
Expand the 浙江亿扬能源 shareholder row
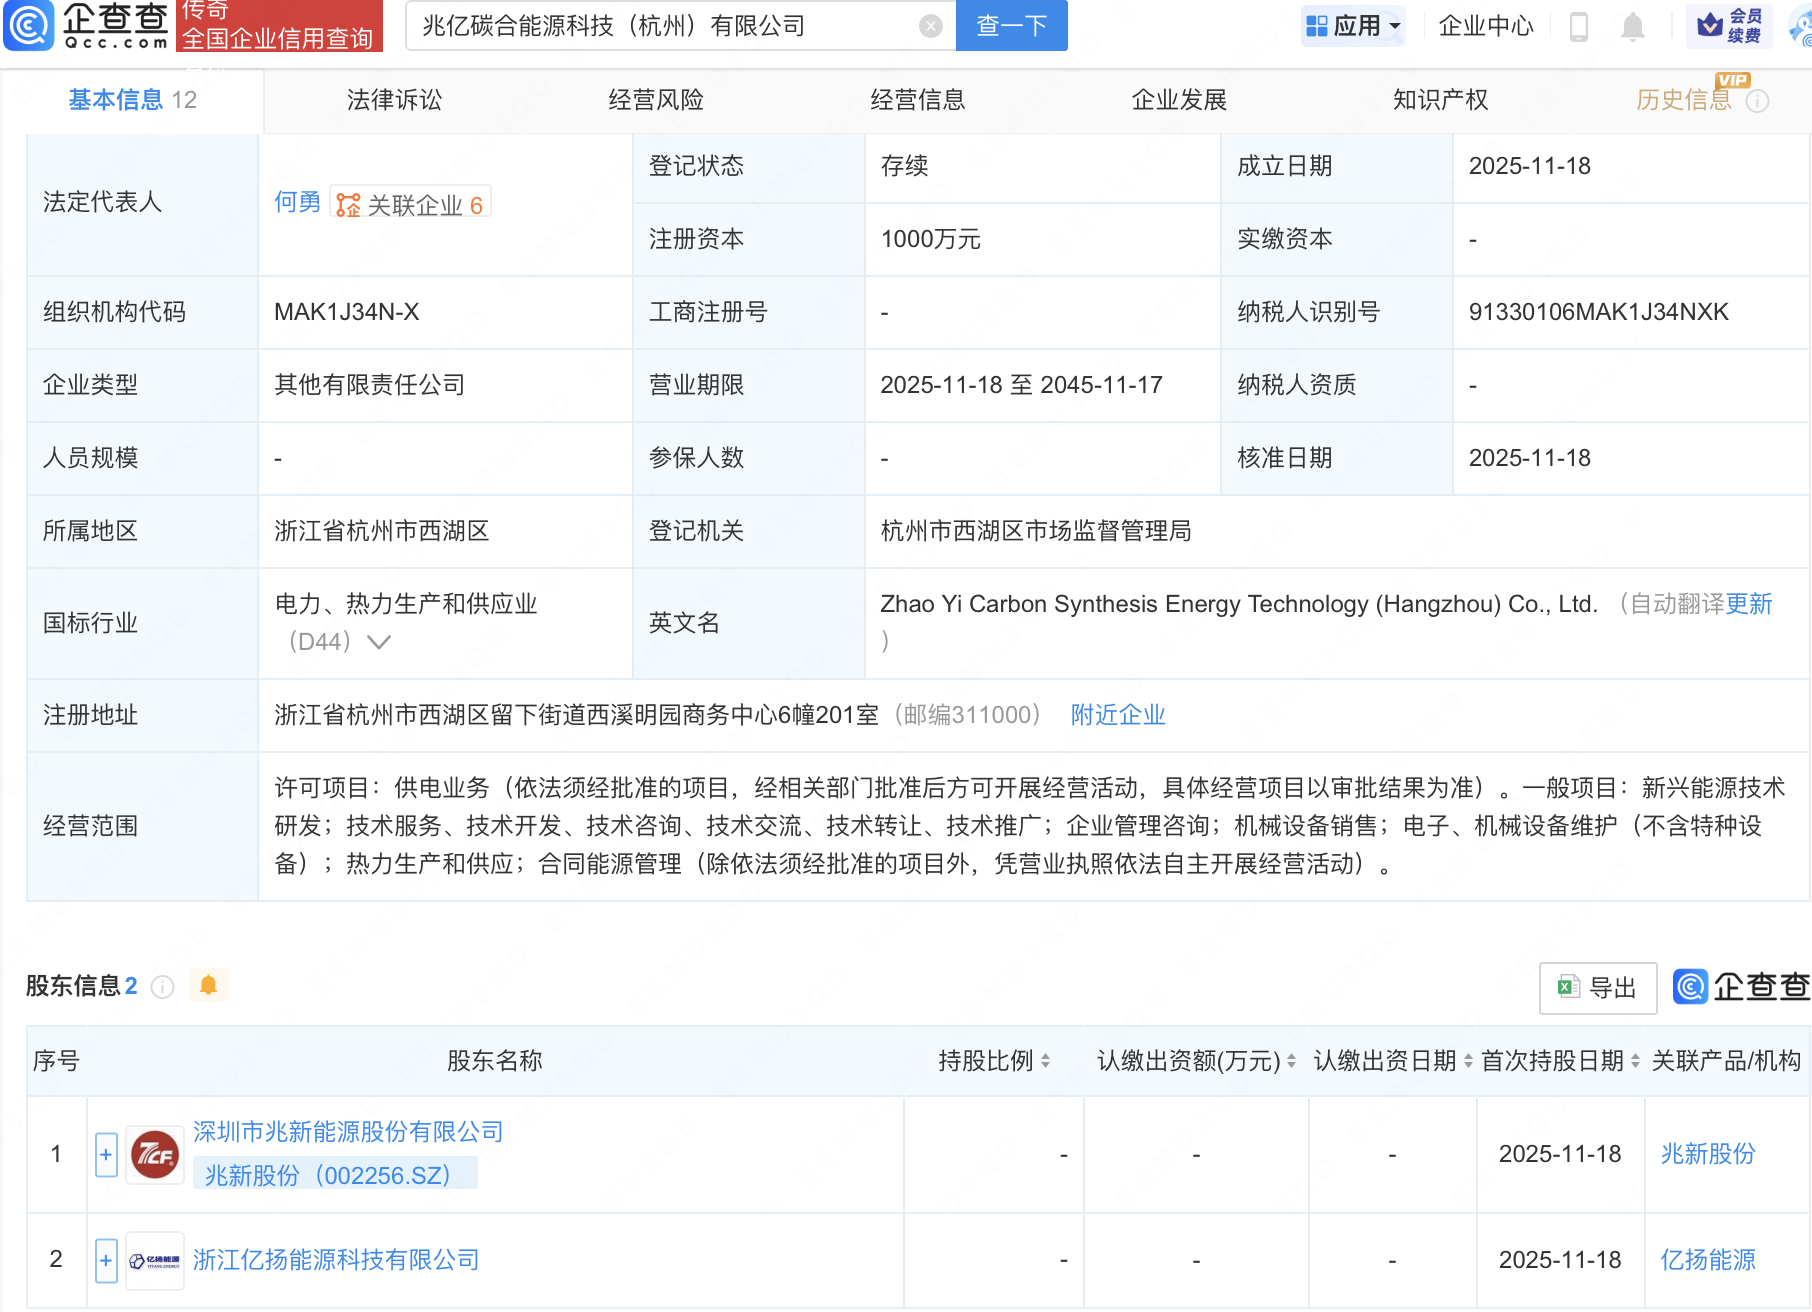[106, 1261]
